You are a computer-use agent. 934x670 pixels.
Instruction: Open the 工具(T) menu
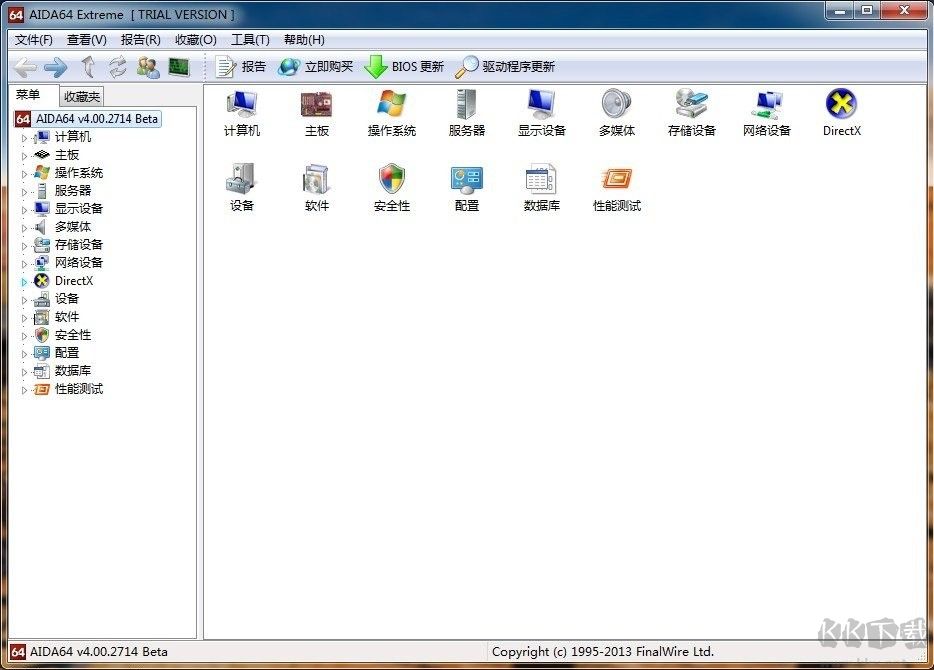pyautogui.click(x=250, y=40)
